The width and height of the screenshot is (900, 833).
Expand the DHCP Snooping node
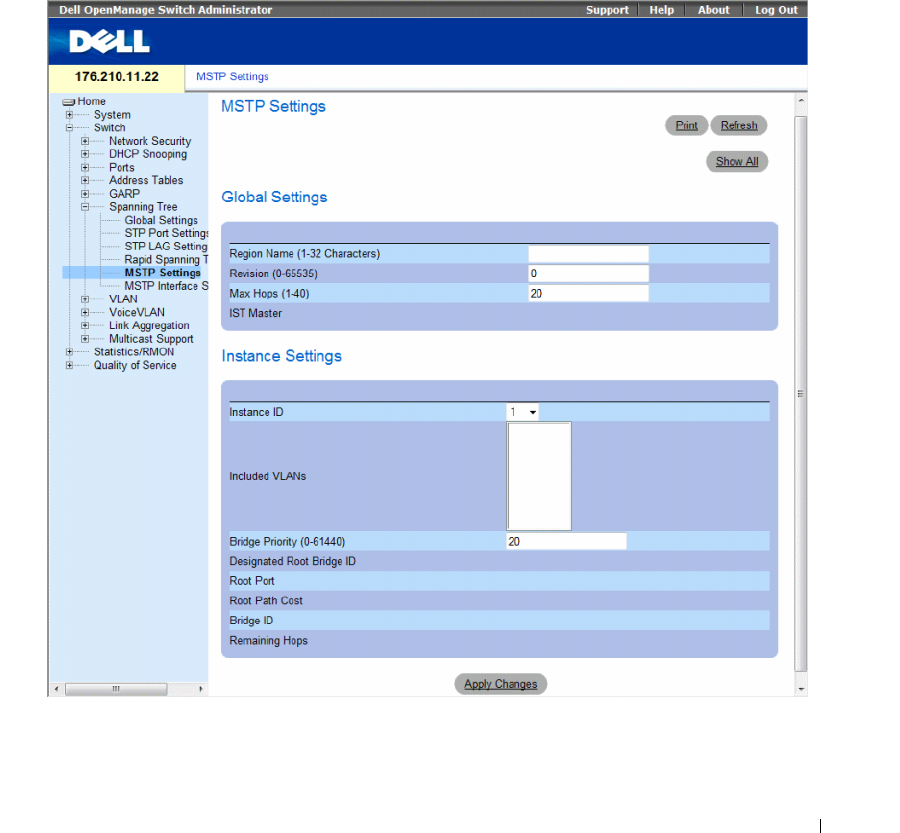coord(85,154)
